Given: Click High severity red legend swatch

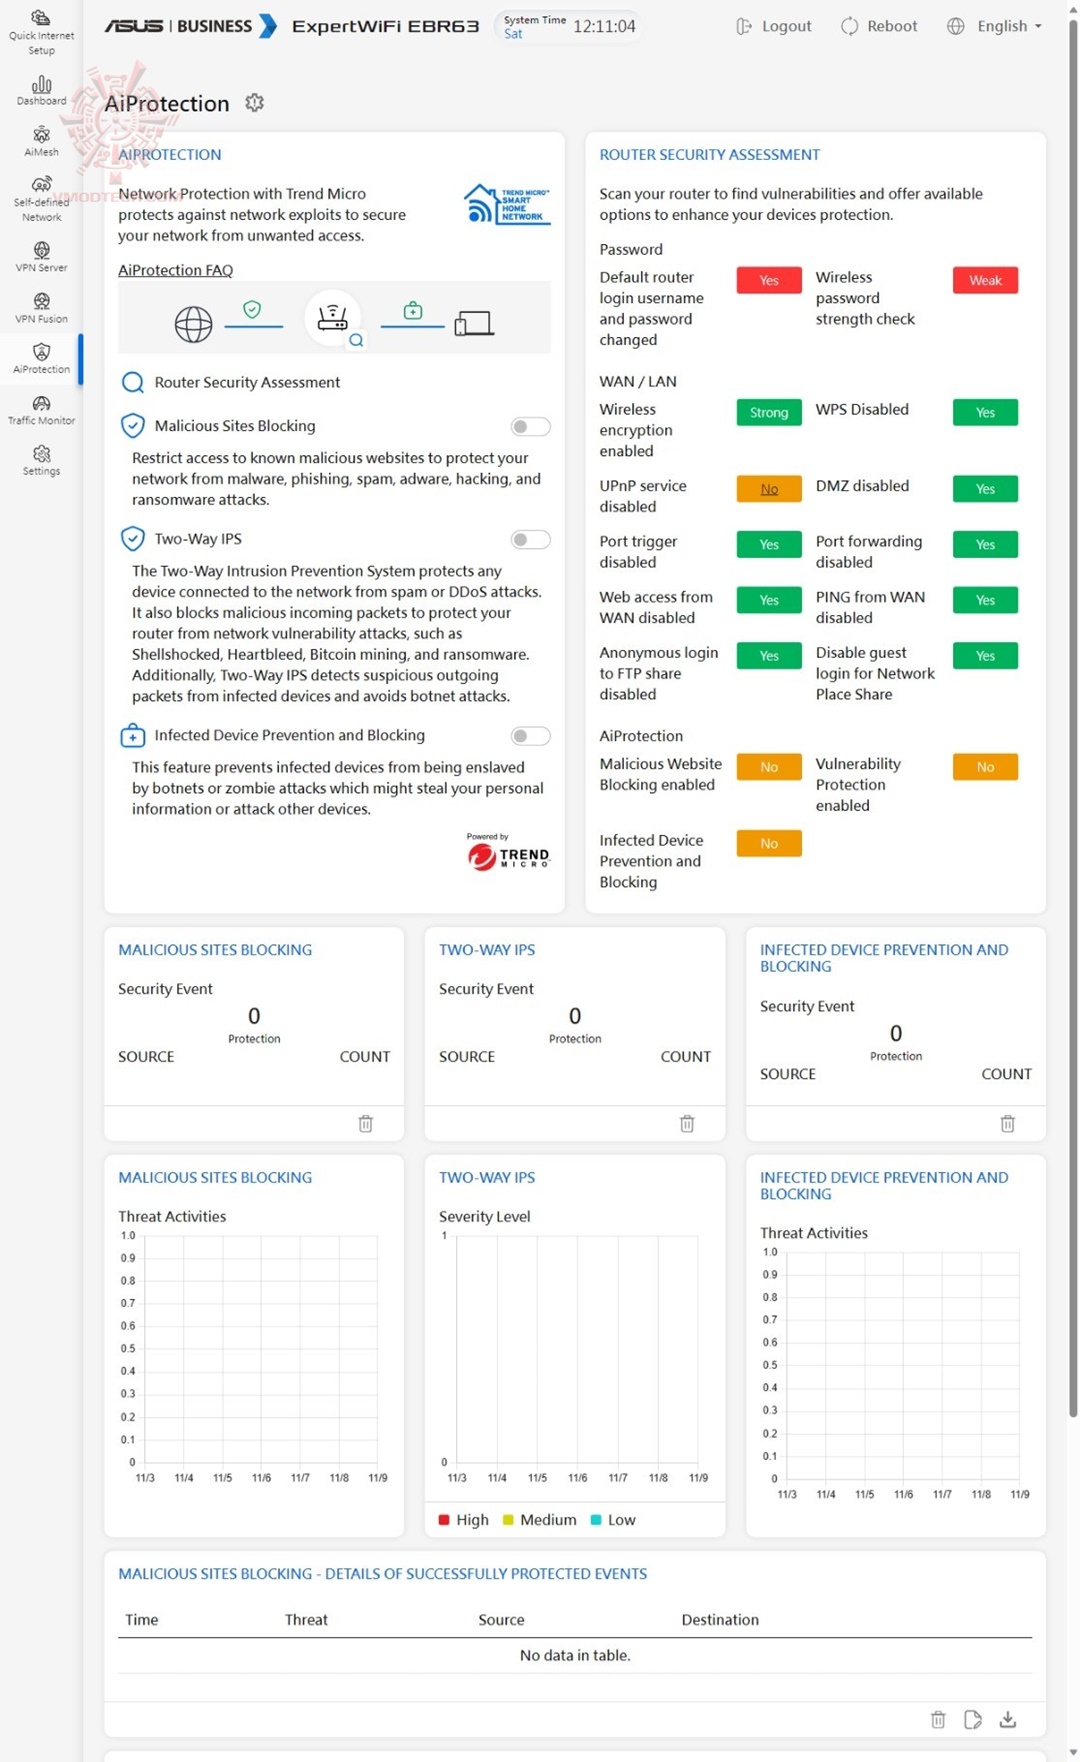Looking at the screenshot, I should 444,1520.
